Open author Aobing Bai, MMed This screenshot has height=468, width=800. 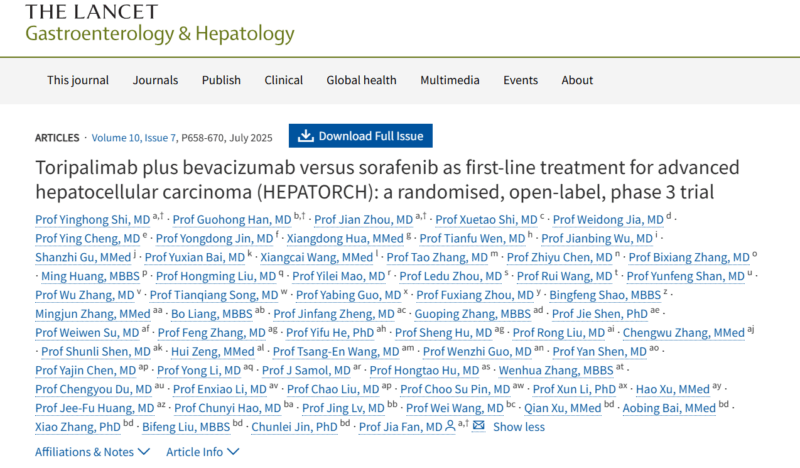click(x=669, y=409)
